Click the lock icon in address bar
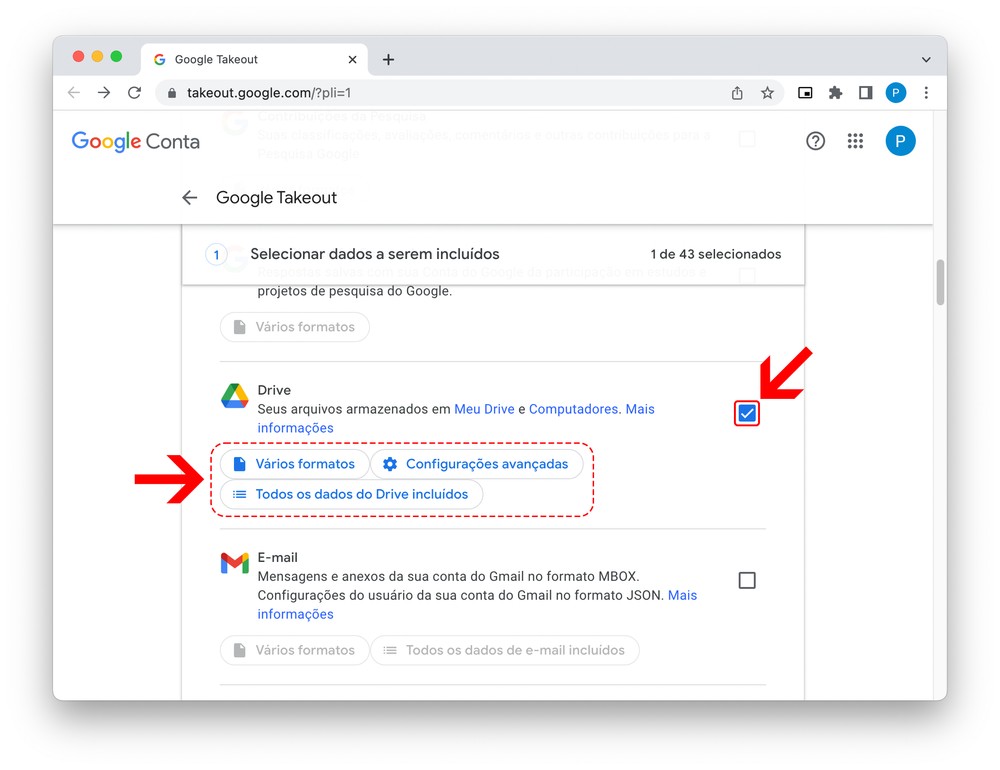Viewport: 1000px width, 770px height. 172,93
